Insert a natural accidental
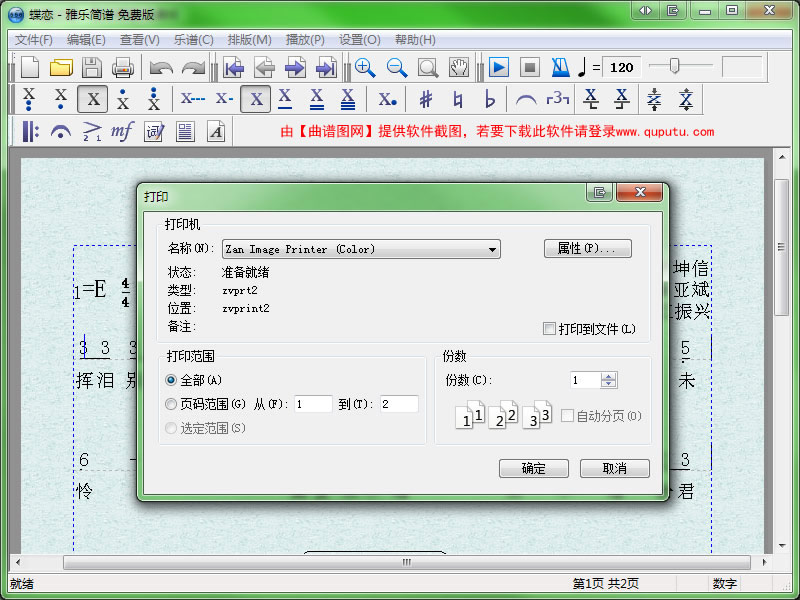The height and width of the screenshot is (600, 800). point(458,99)
